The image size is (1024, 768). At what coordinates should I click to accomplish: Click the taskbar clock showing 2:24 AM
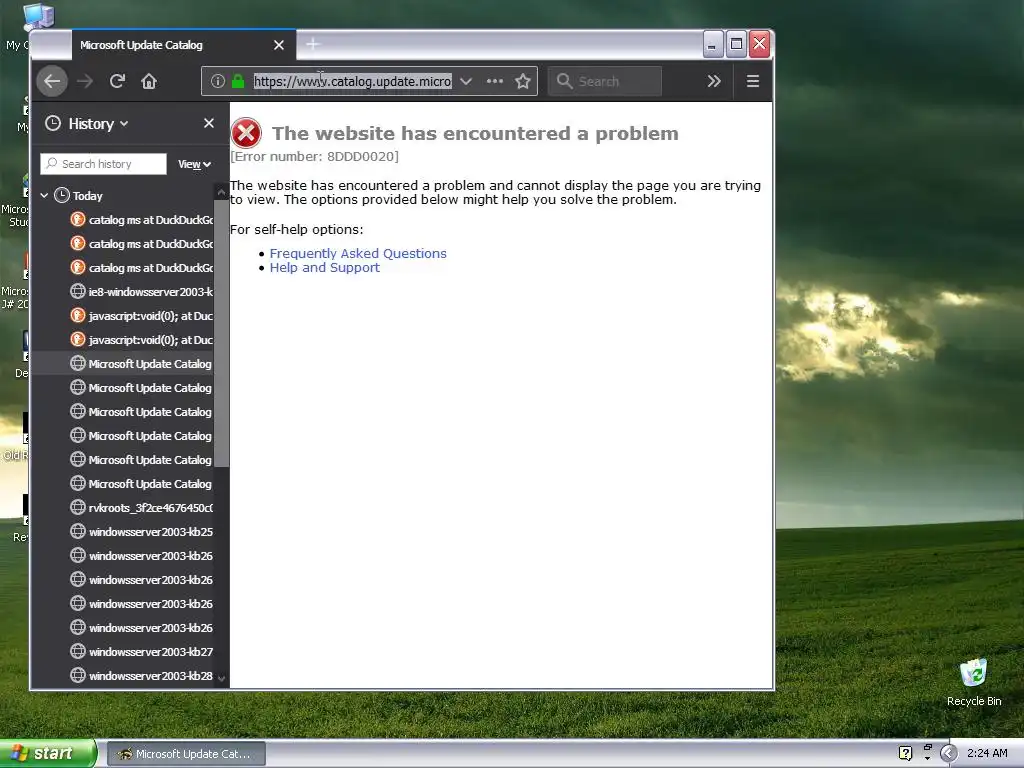[x=987, y=754]
